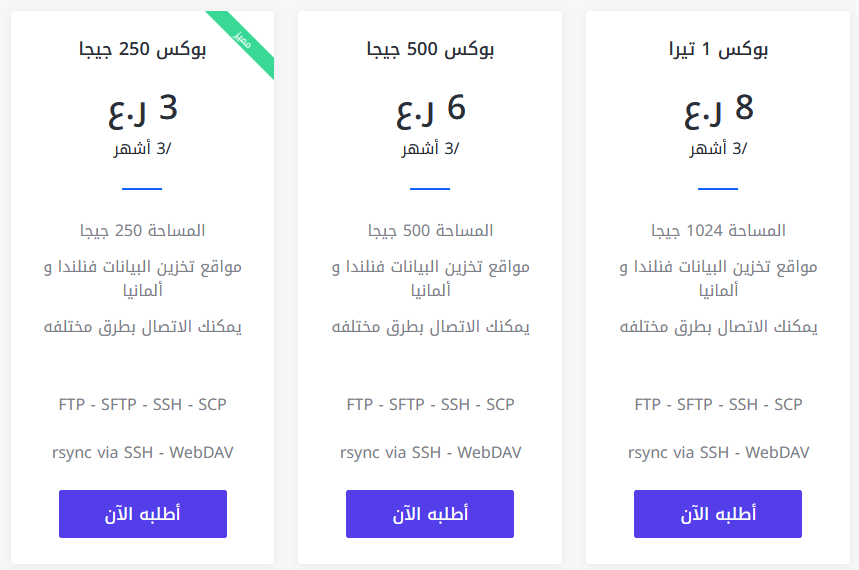Click "المساحة 1024 جيجا" storage text

coord(718,231)
